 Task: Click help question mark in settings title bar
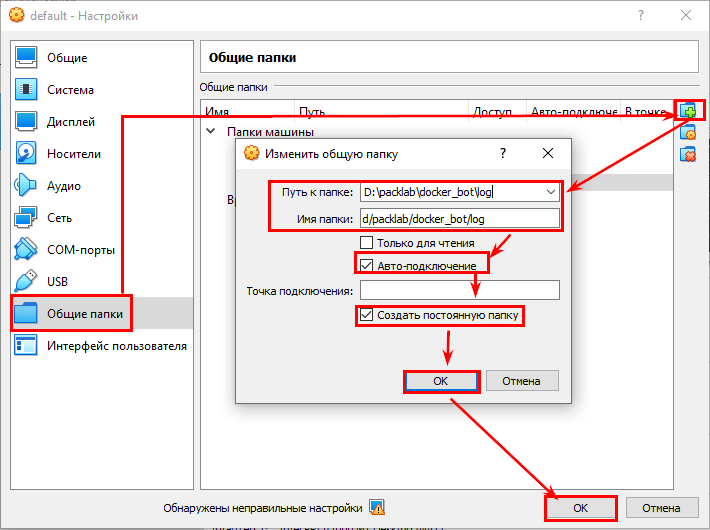(x=641, y=15)
